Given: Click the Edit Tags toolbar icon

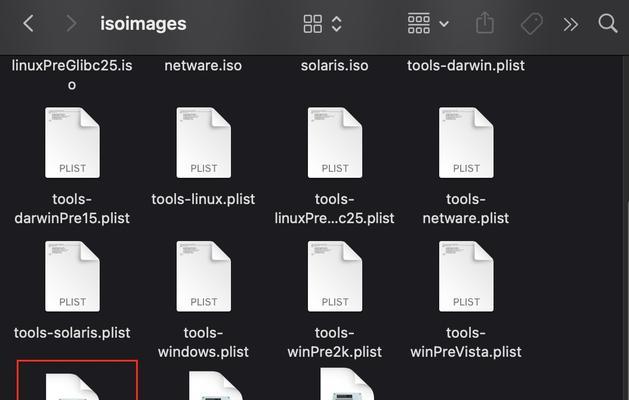Looking at the screenshot, I should click(x=532, y=24).
